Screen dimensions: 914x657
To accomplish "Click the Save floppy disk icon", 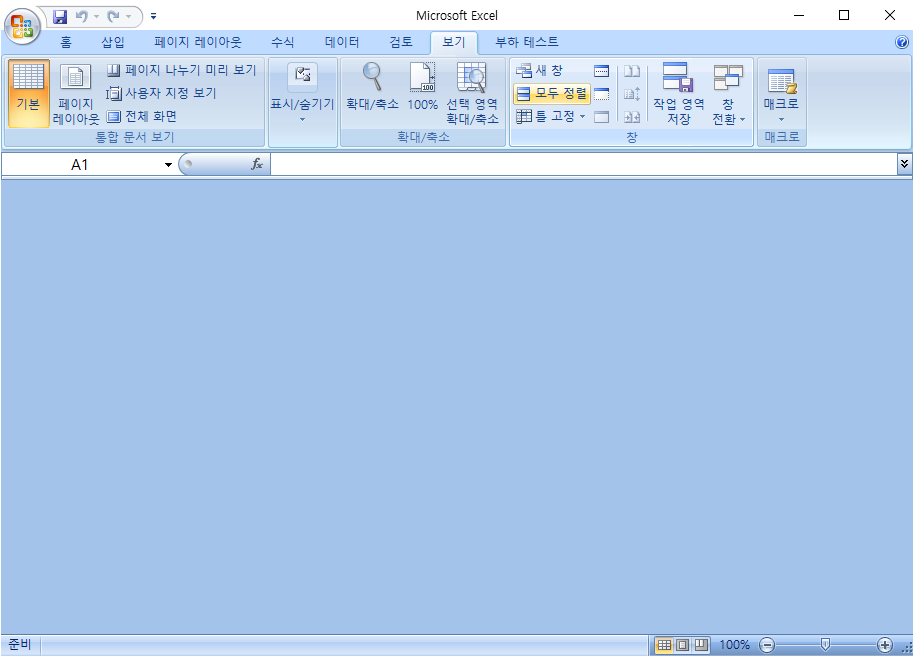I will pos(59,16).
